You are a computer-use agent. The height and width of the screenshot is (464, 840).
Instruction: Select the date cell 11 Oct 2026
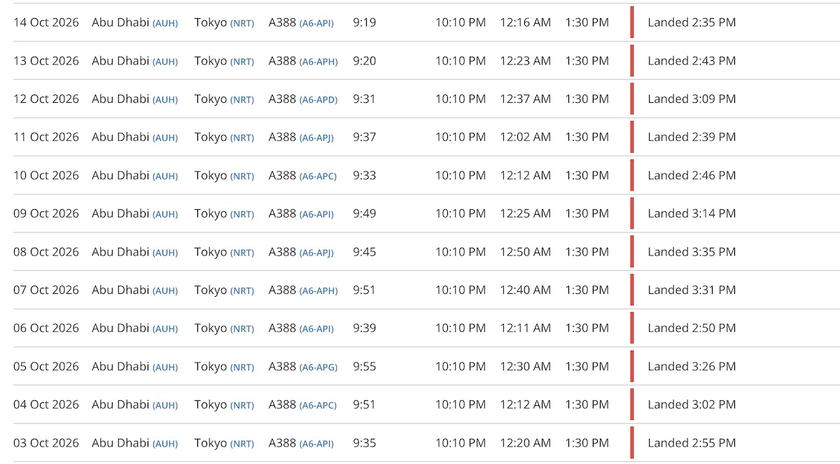(46, 137)
